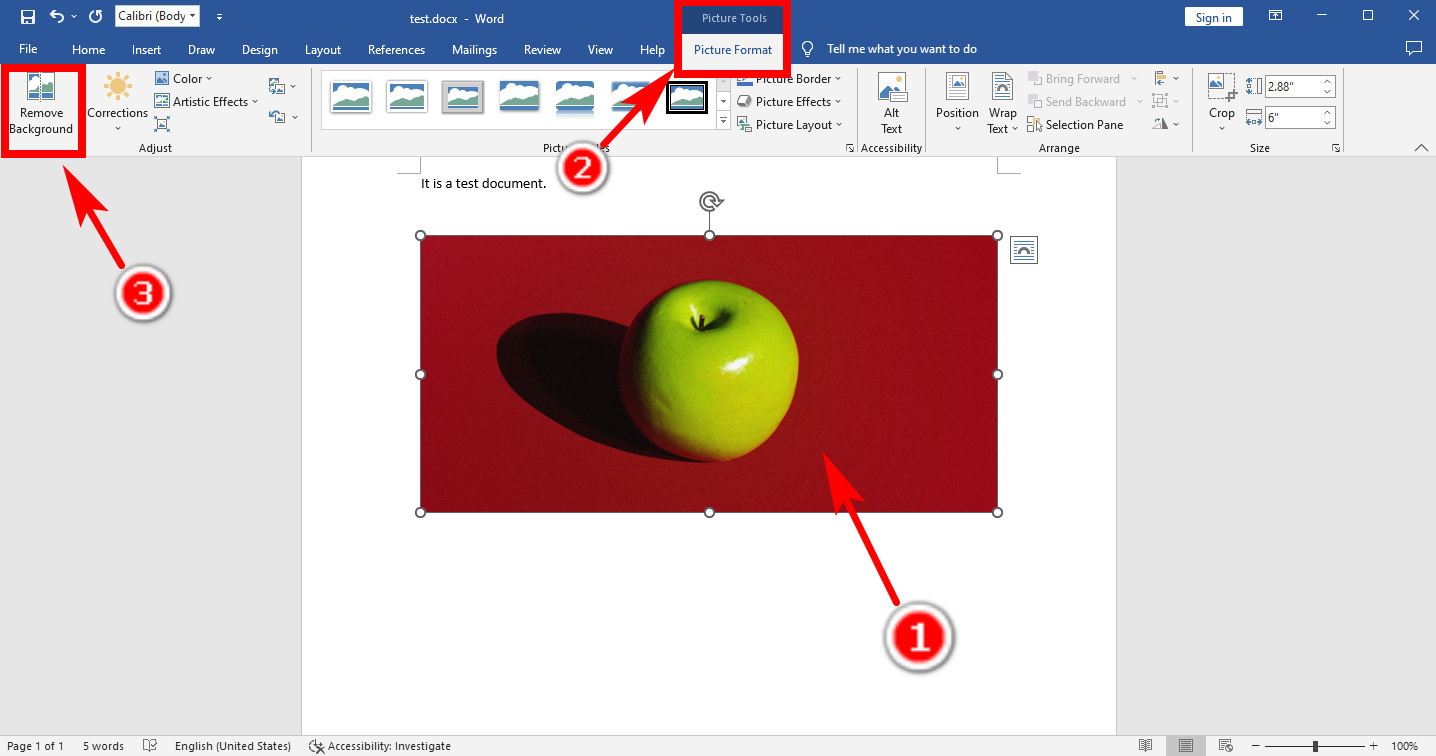1436x756 pixels.
Task: Click the 5 words count in status bar
Action: (103, 746)
